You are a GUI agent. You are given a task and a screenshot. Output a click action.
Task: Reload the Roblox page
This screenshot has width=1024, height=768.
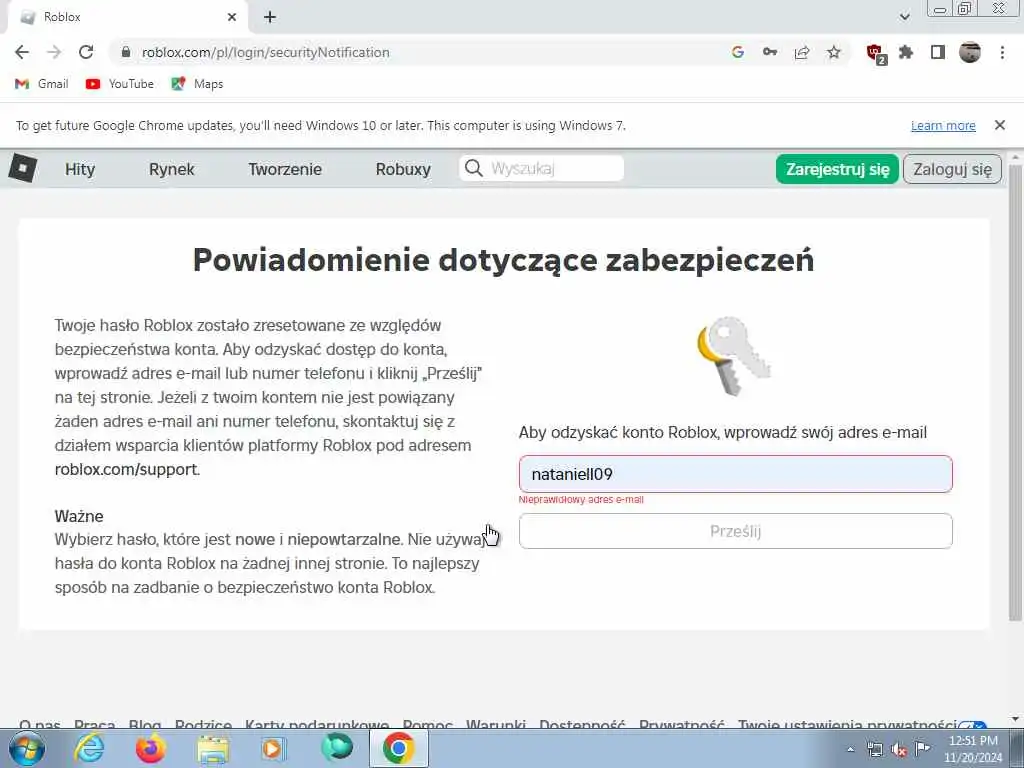[x=86, y=52]
